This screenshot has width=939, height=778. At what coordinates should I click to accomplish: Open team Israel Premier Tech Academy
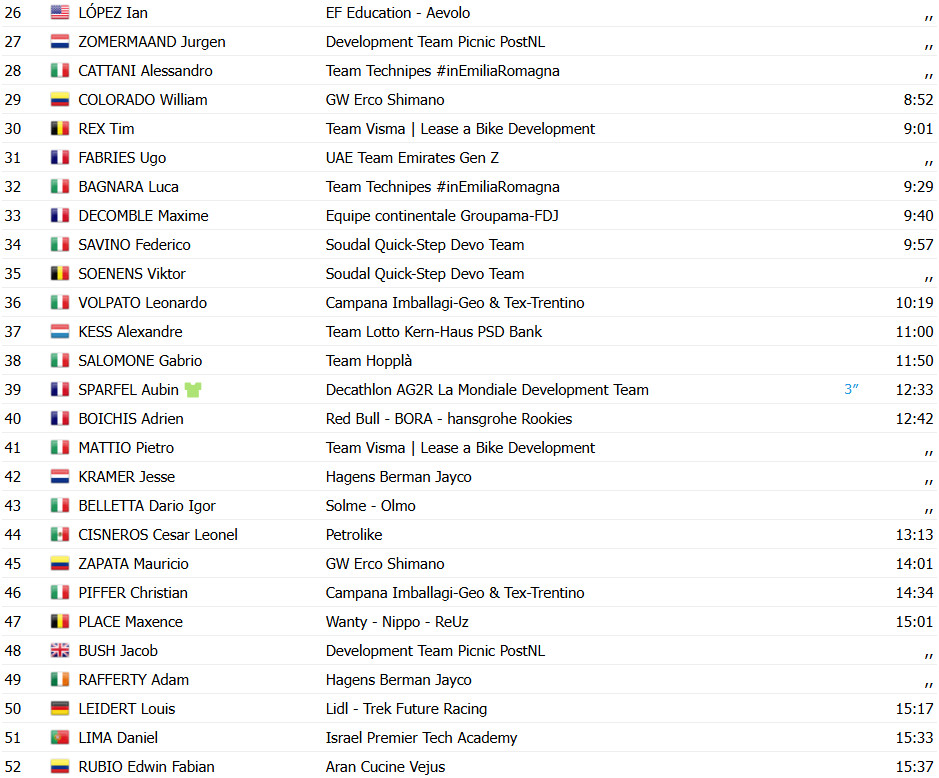click(421, 738)
